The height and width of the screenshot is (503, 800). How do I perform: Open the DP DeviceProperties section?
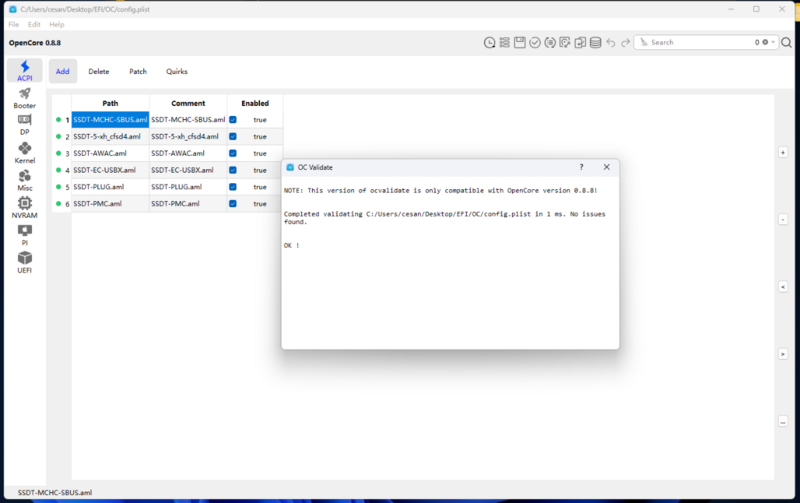[x=24, y=125]
